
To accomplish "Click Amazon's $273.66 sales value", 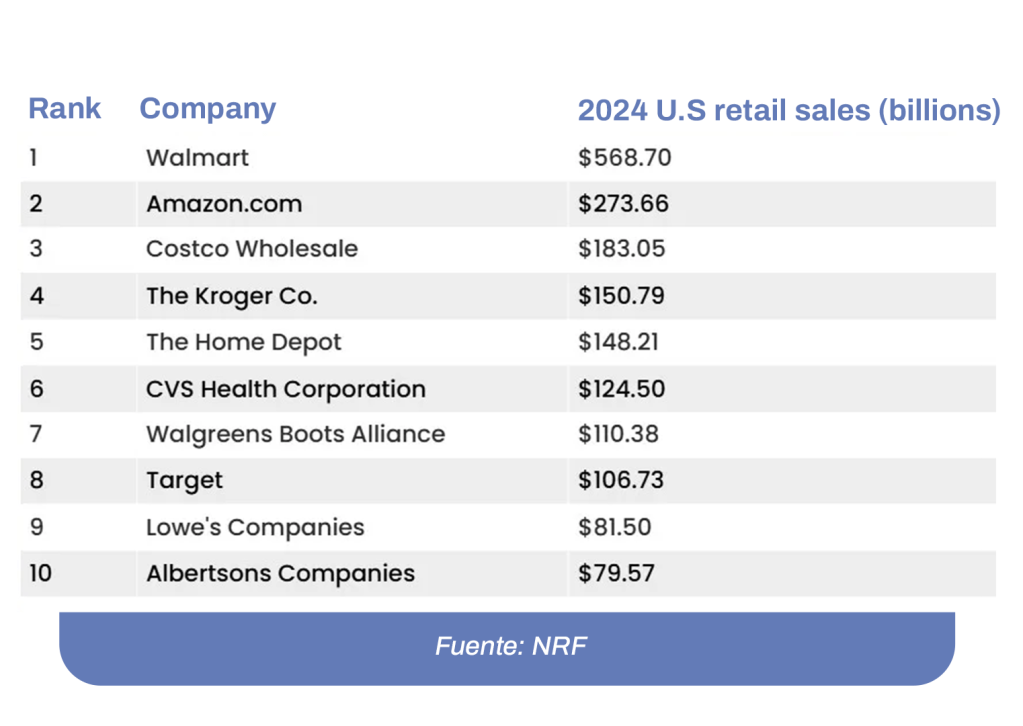I will [623, 204].
